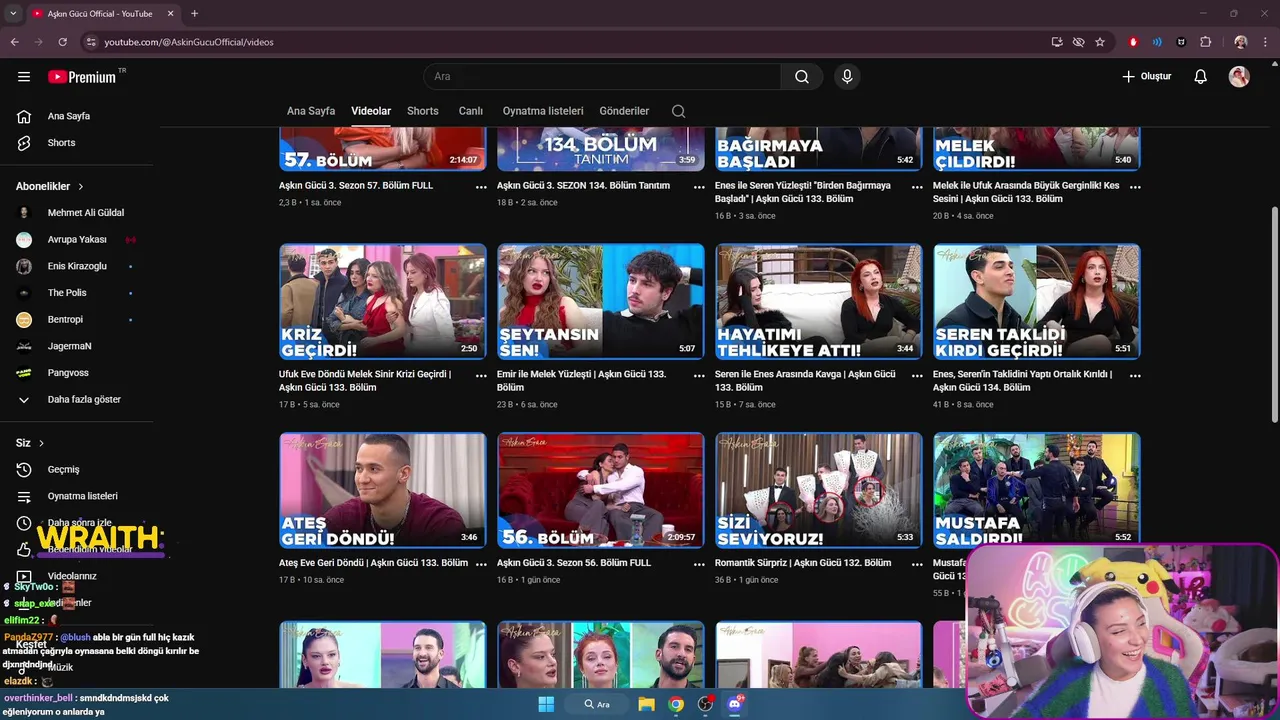Click the Chrome address bar URL
1280x720 pixels.
click(189, 42)
